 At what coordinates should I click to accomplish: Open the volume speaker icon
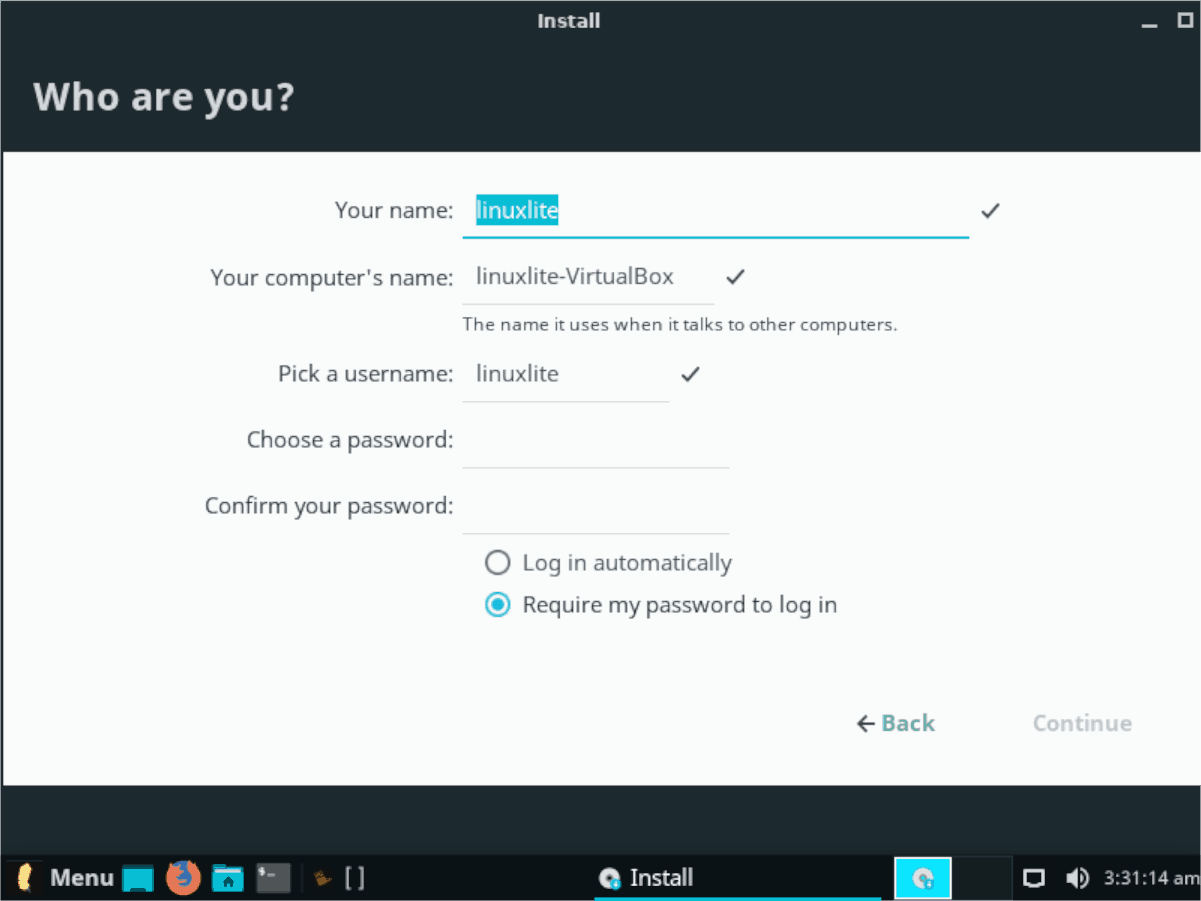[x=1077, y=879]
